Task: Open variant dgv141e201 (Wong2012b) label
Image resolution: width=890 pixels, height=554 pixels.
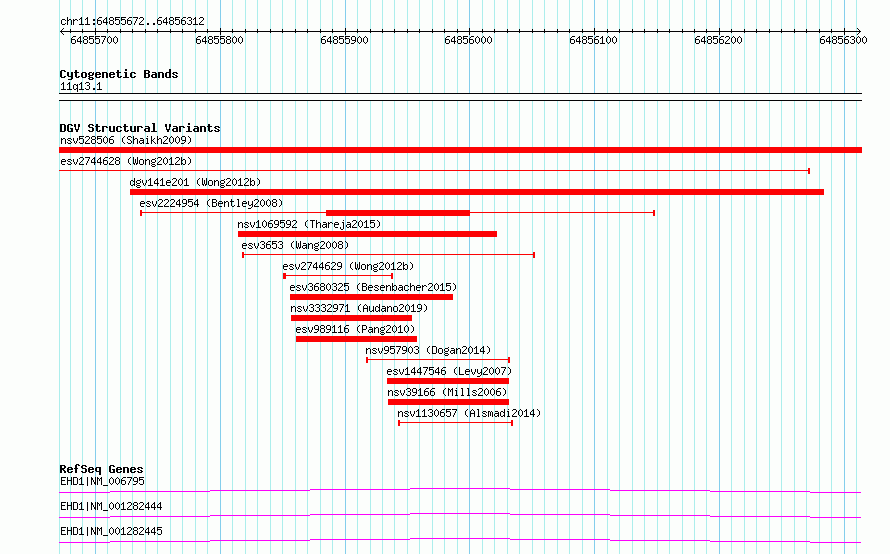Action: tap(195, 182)
